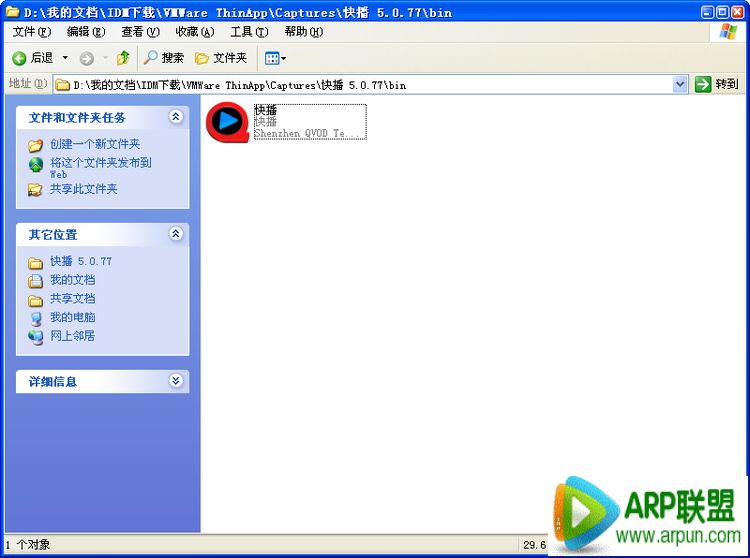
Task: Open 网上邻居 location link
Action: point(73,336)
